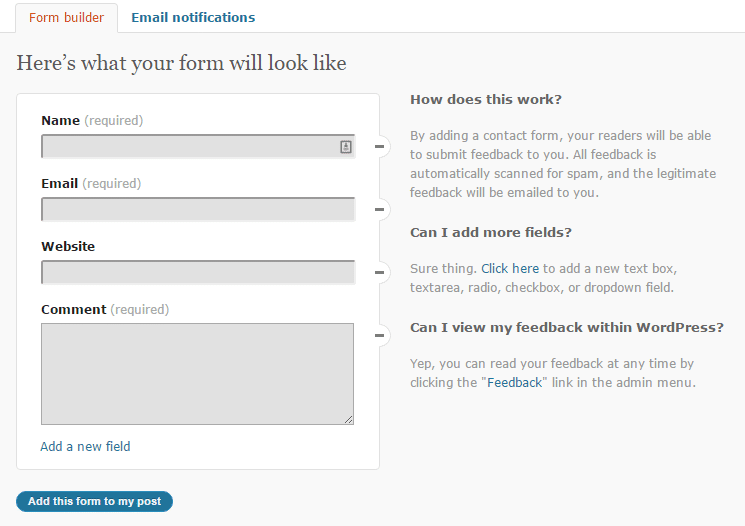
Task: Select the Email field label
Action: pos(59,183)
